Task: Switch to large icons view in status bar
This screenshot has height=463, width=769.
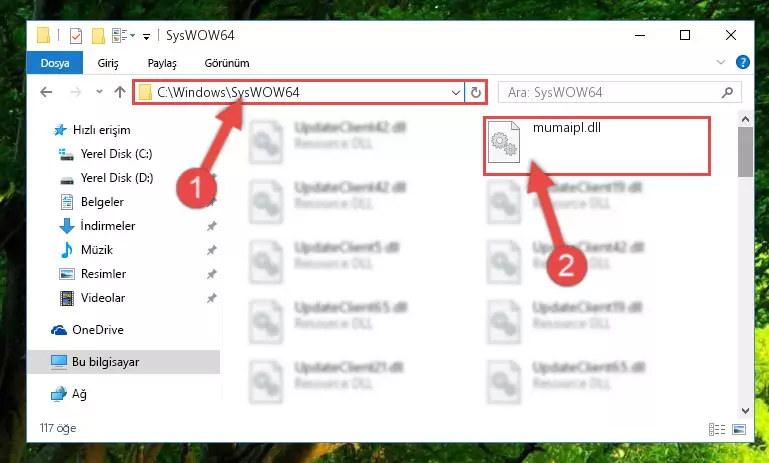Action: point(739,430)
